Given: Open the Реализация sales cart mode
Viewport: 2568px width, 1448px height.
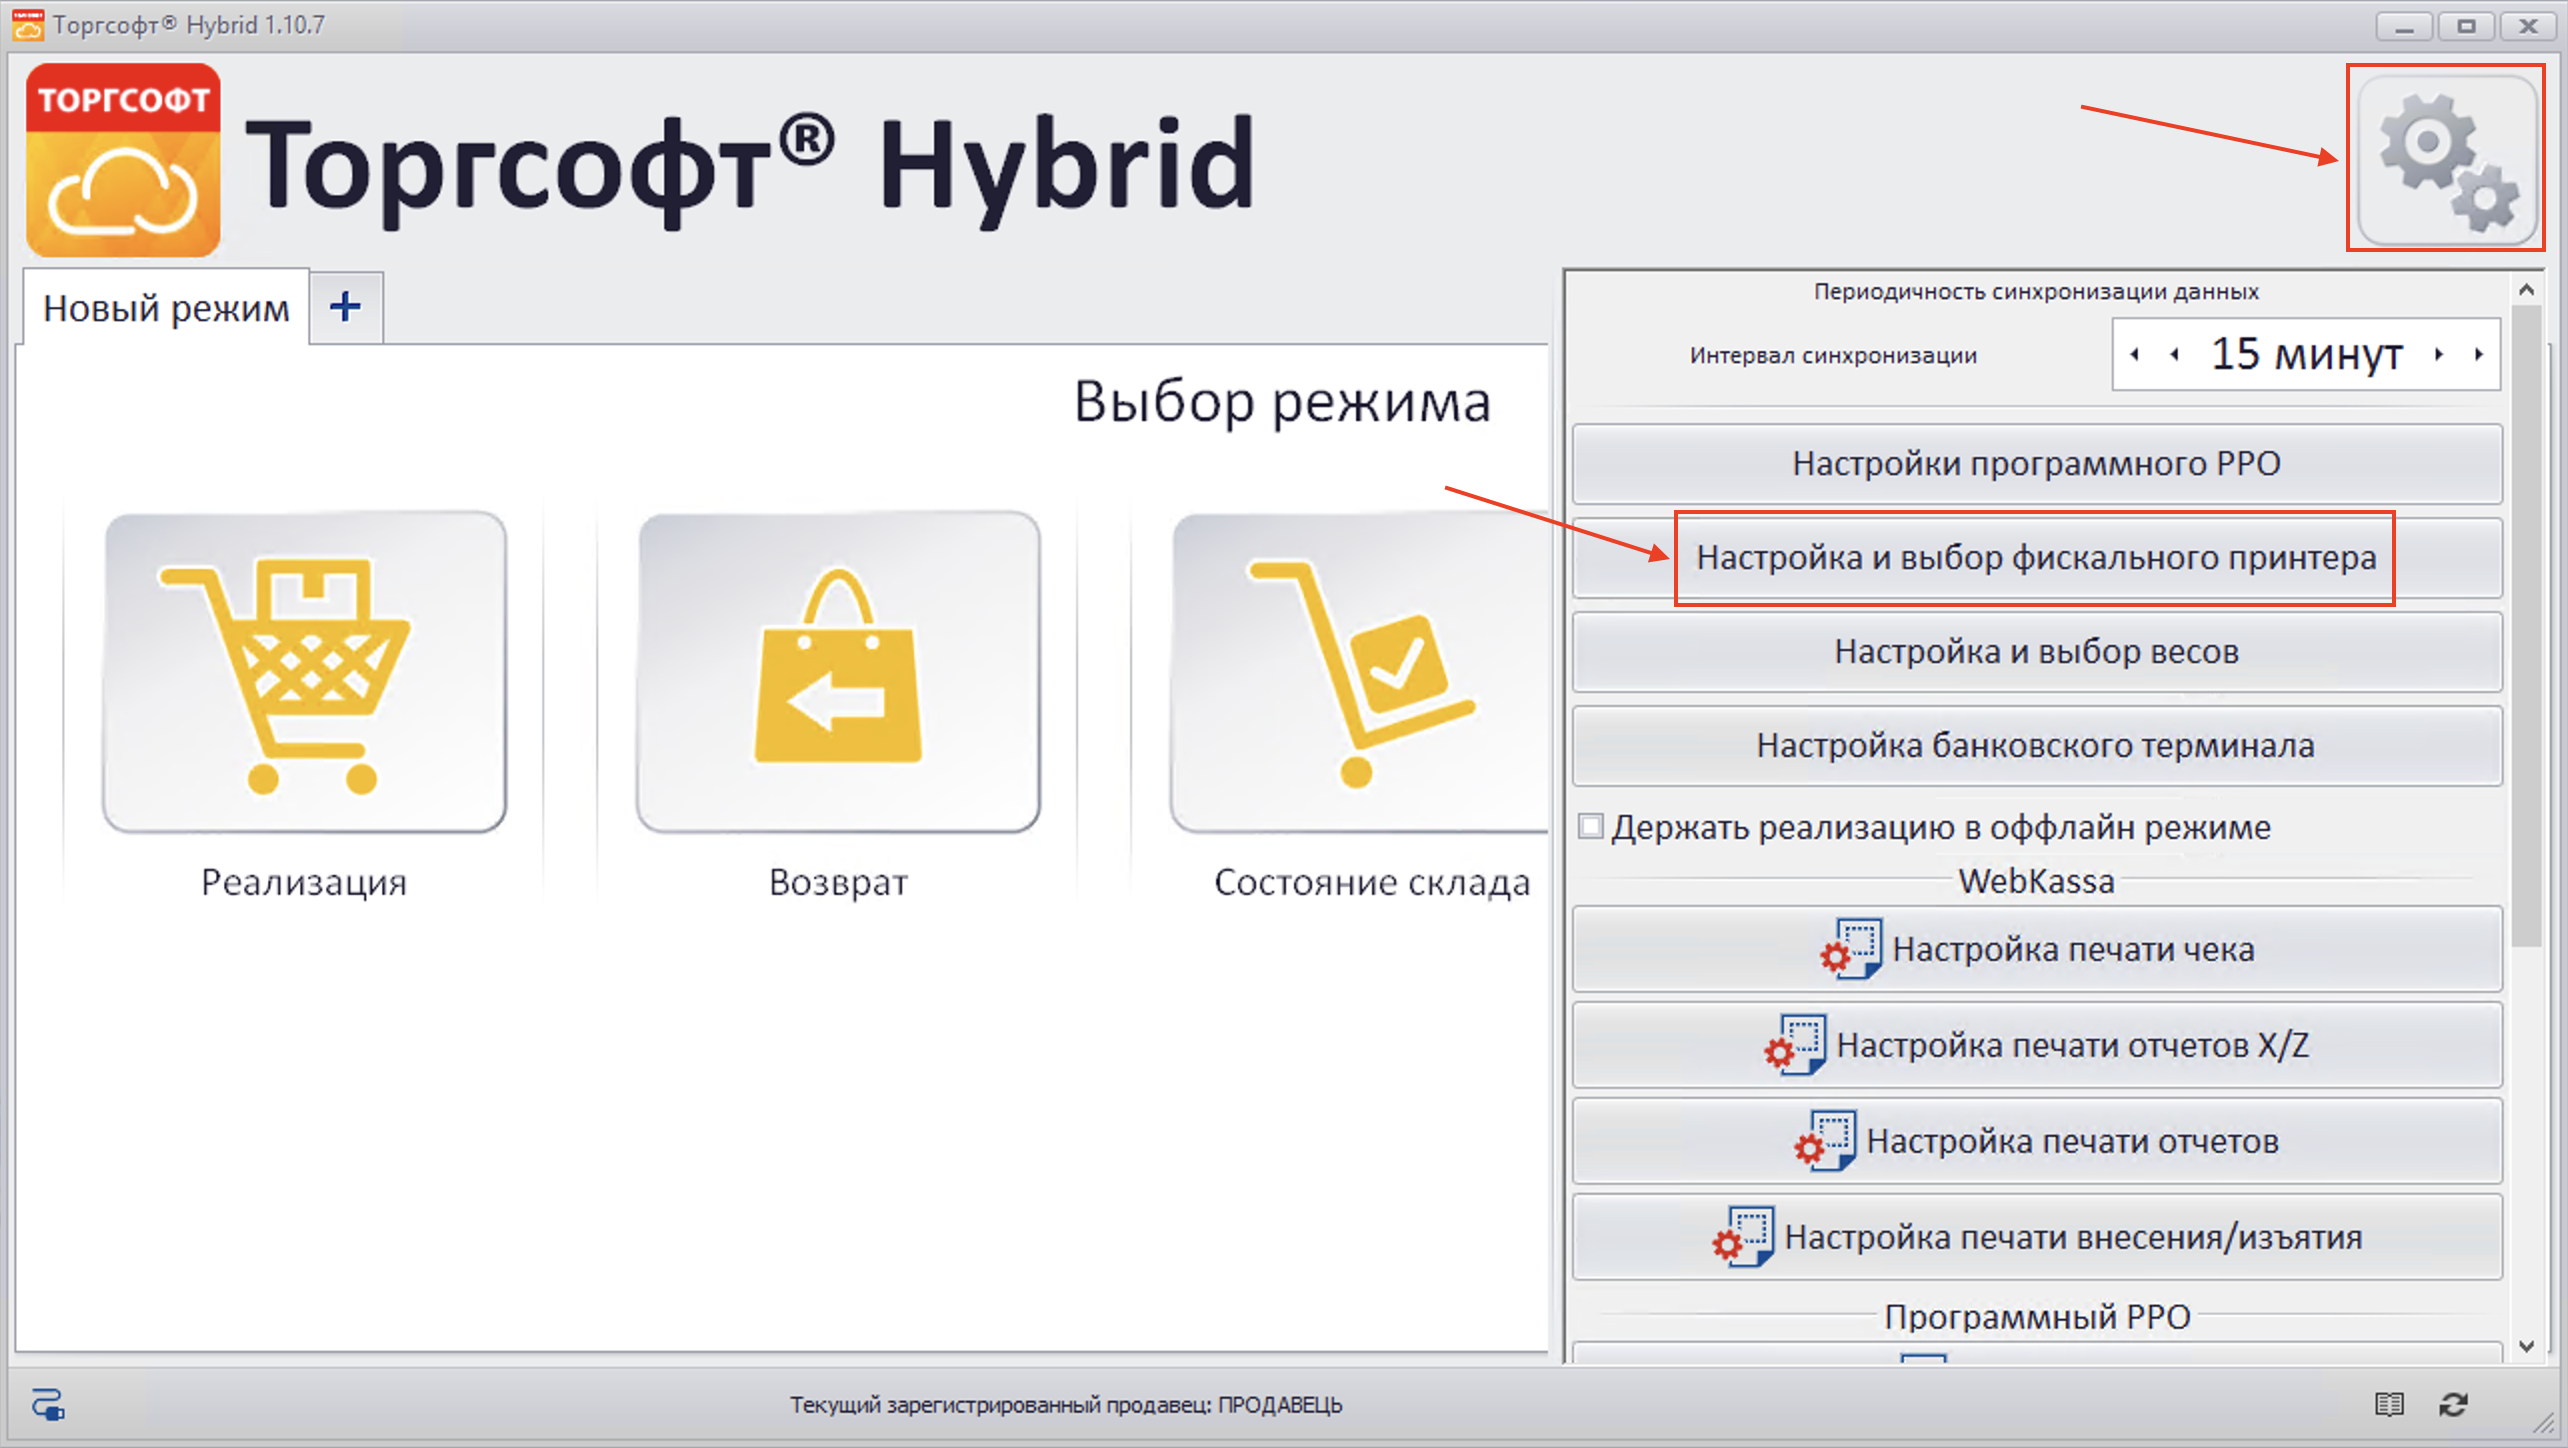Looking at the screenshot, I should pyautogui.click(x=304, y=672).
